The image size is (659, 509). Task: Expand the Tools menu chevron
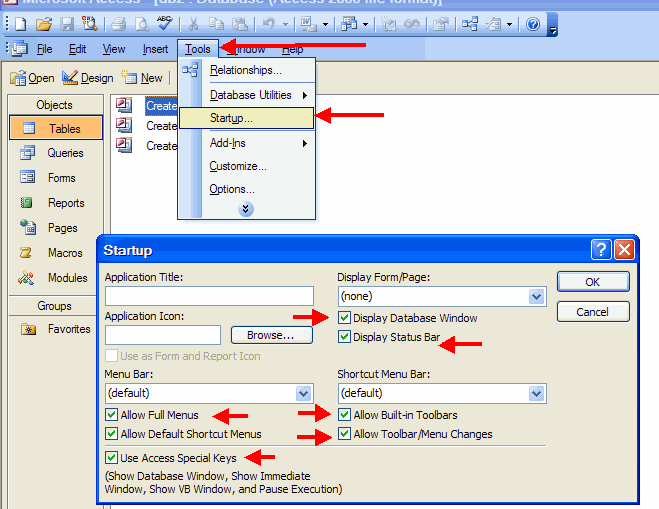tap(246, 209)
